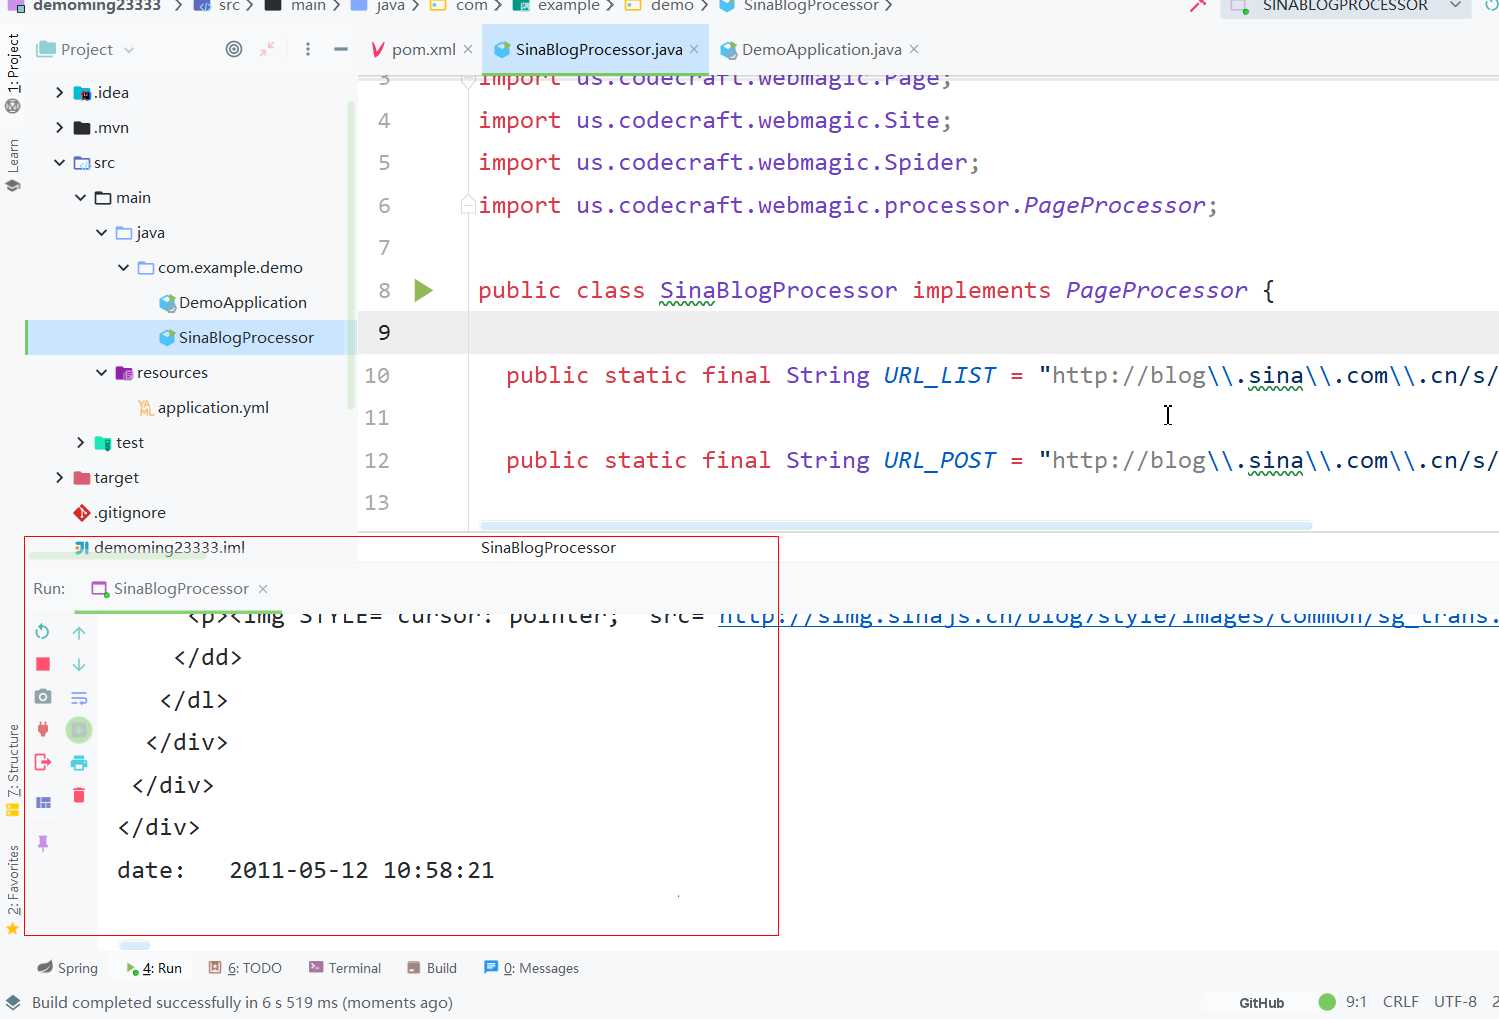Close the SinaBlogProcessor.java editor tab

pos(694,49)
